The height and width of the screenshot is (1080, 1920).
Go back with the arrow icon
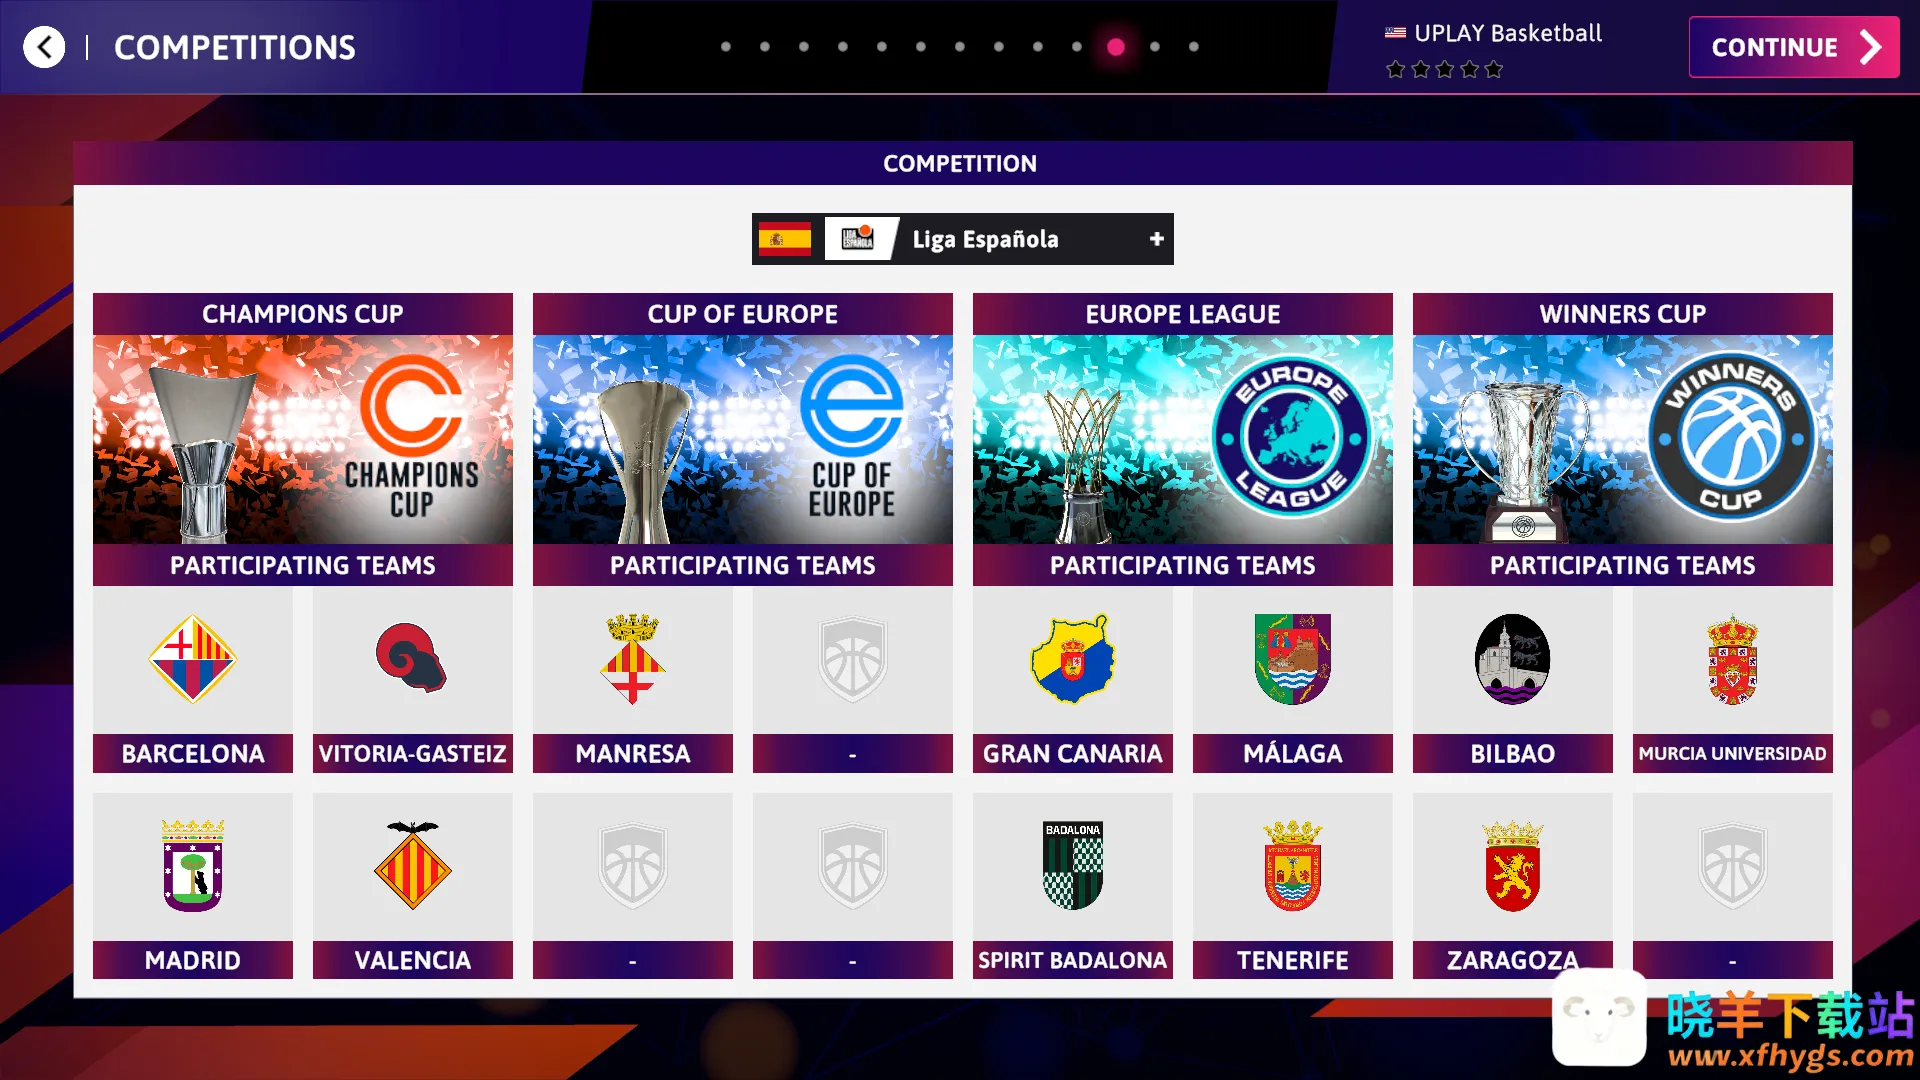(44, 47)
